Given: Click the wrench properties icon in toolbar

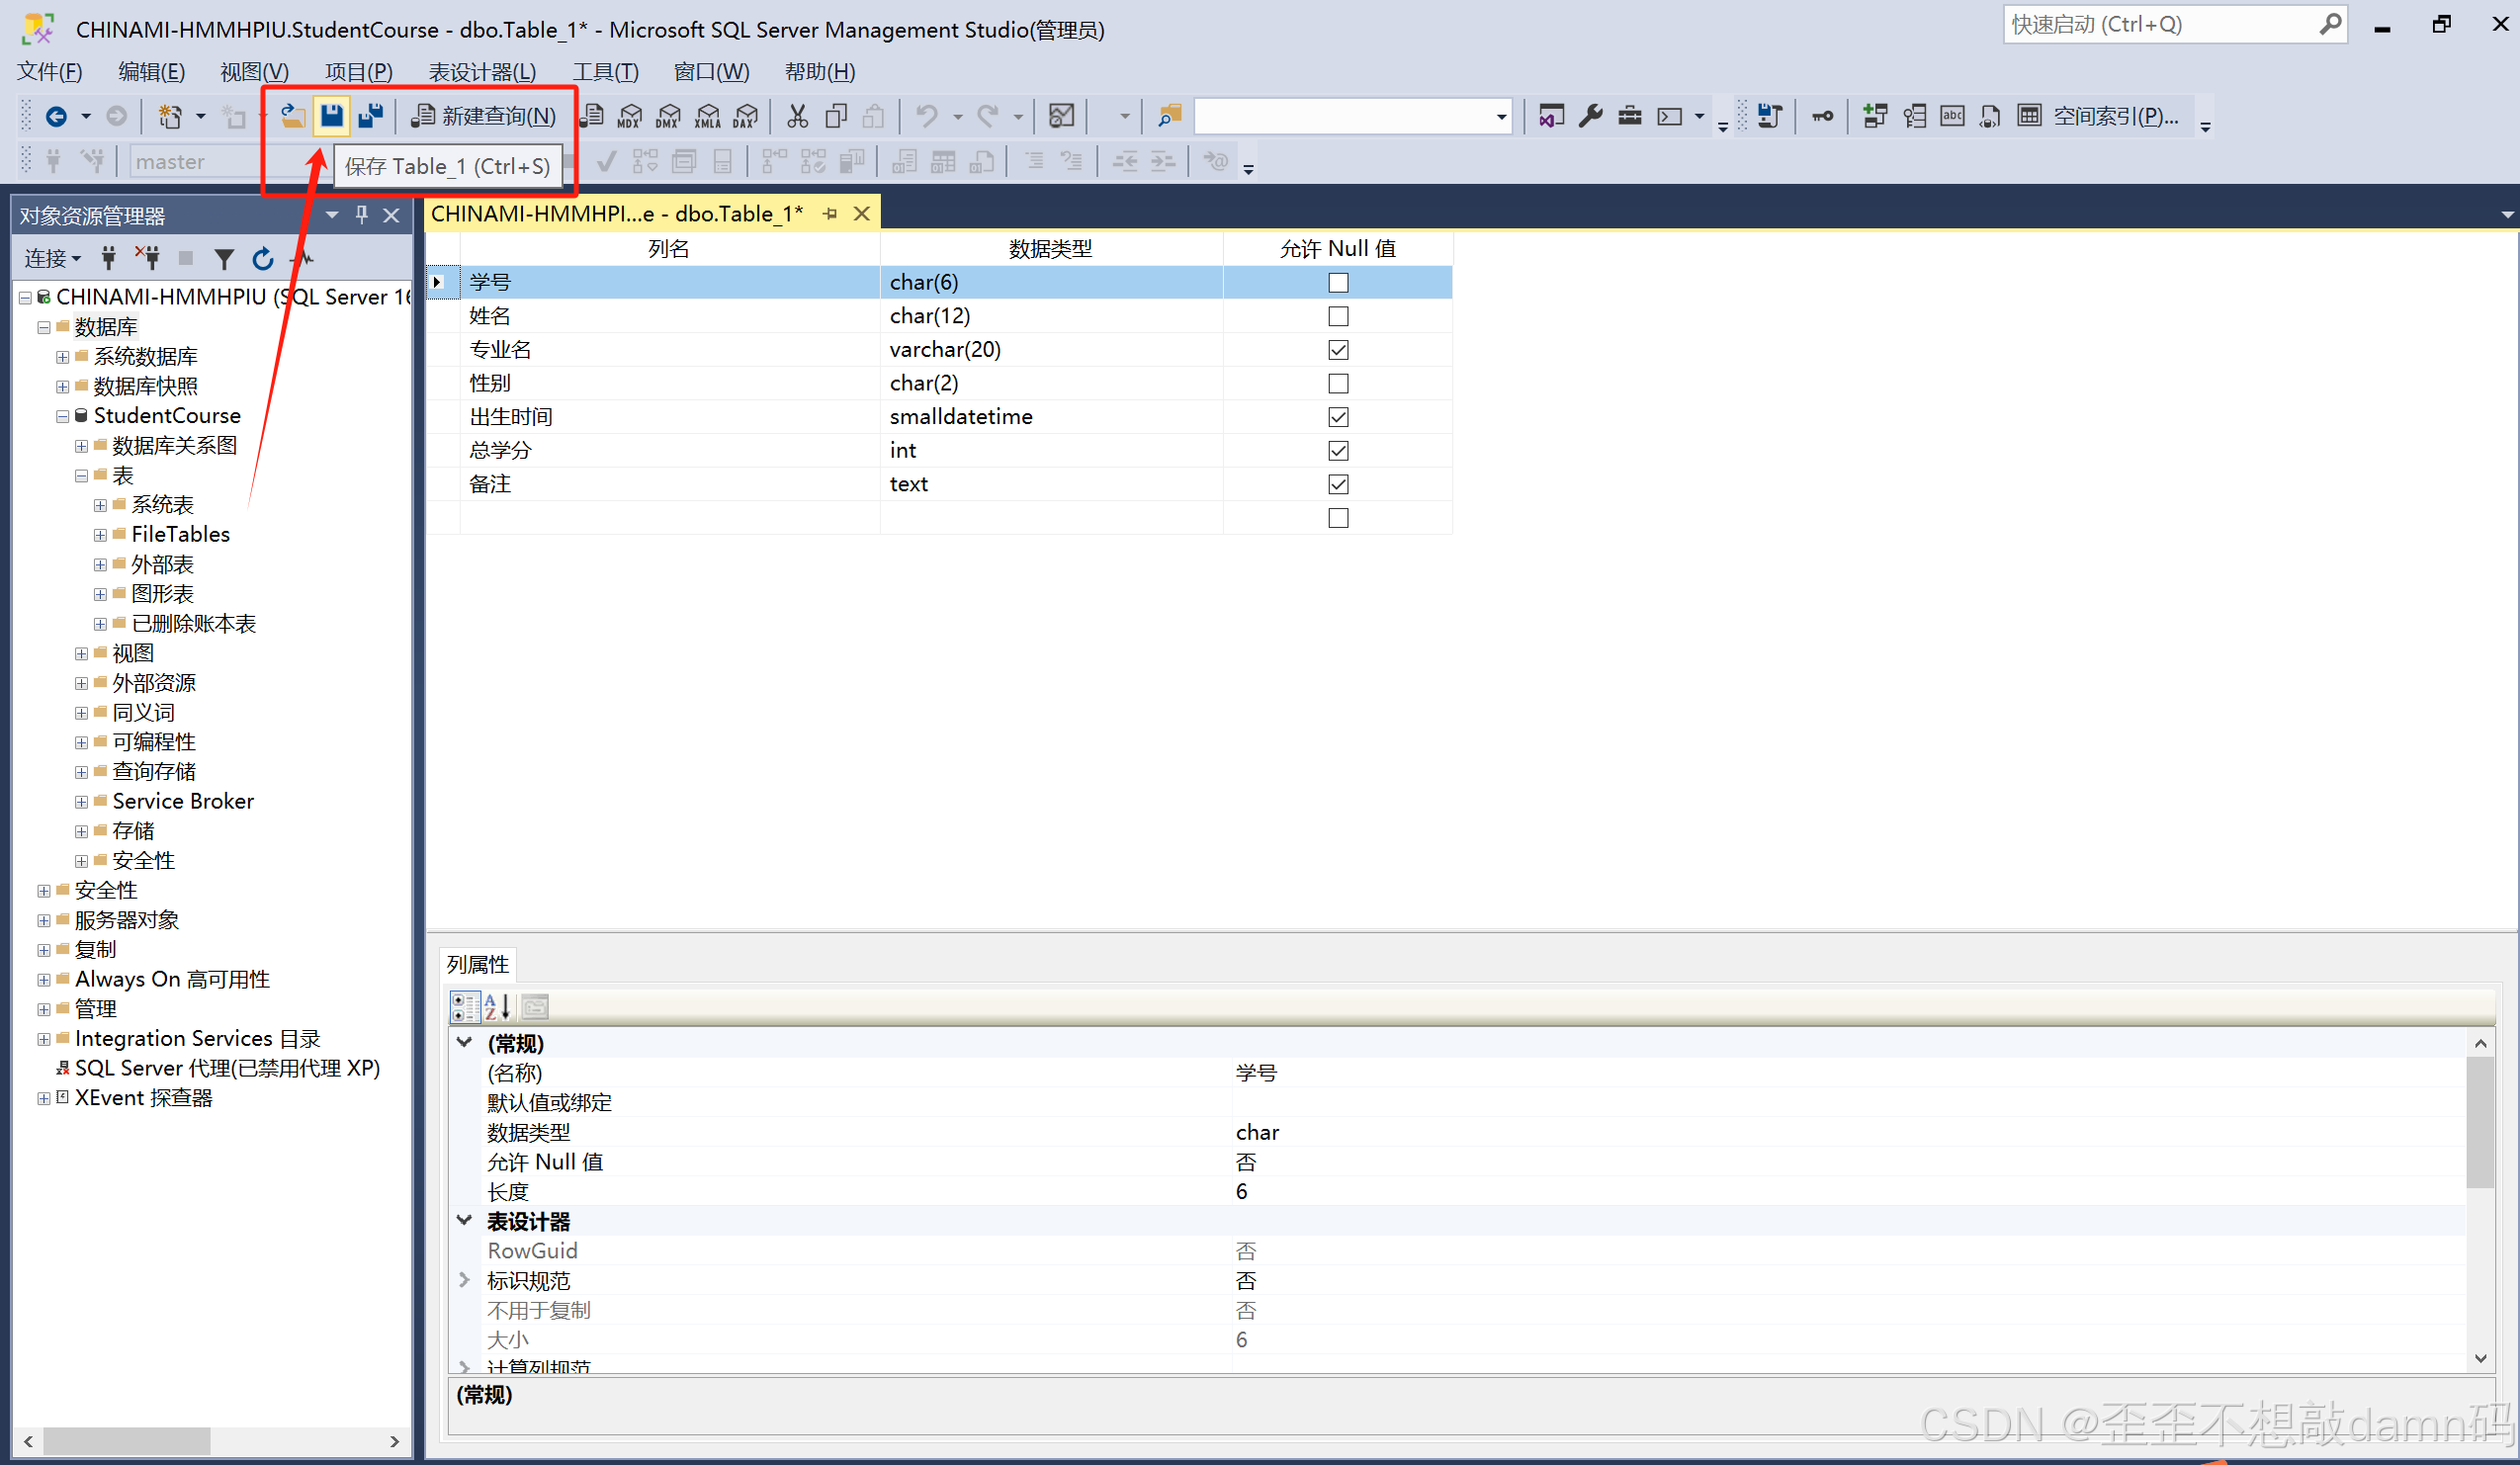Looking at the screenshot, I should (1590, 116).
